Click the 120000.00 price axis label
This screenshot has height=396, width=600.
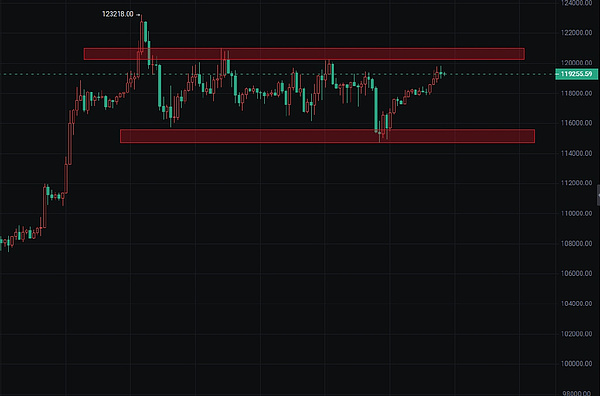pyautogui.click(x=576, y=63)
